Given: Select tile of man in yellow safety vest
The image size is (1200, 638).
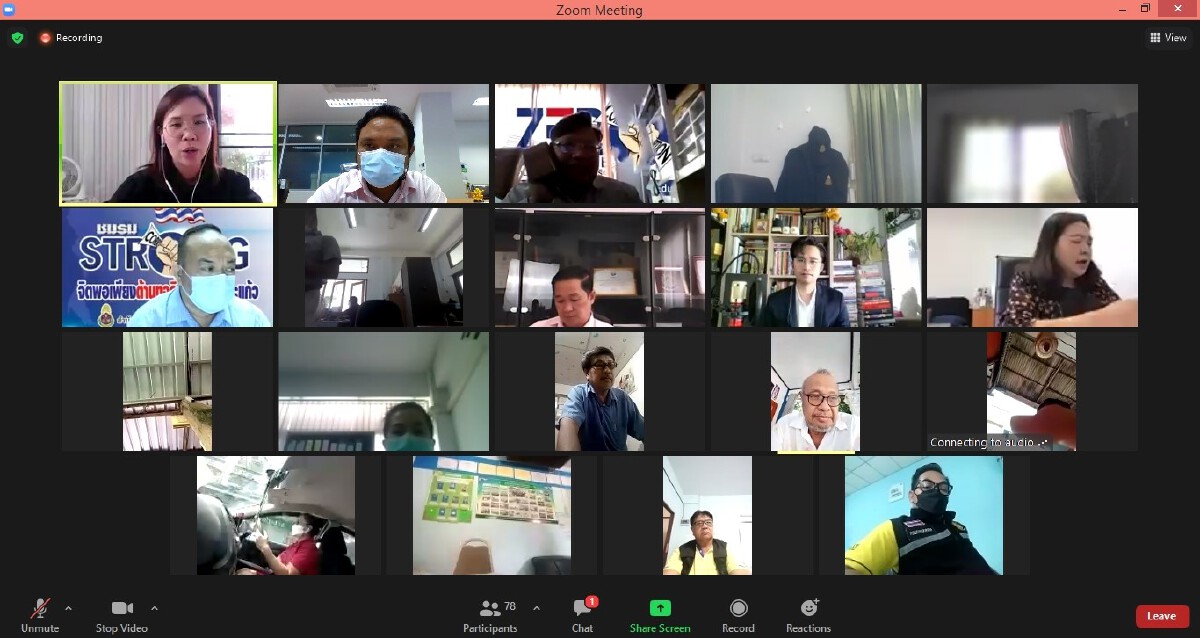Looking at the screenshot, I should tap(923, 515).
